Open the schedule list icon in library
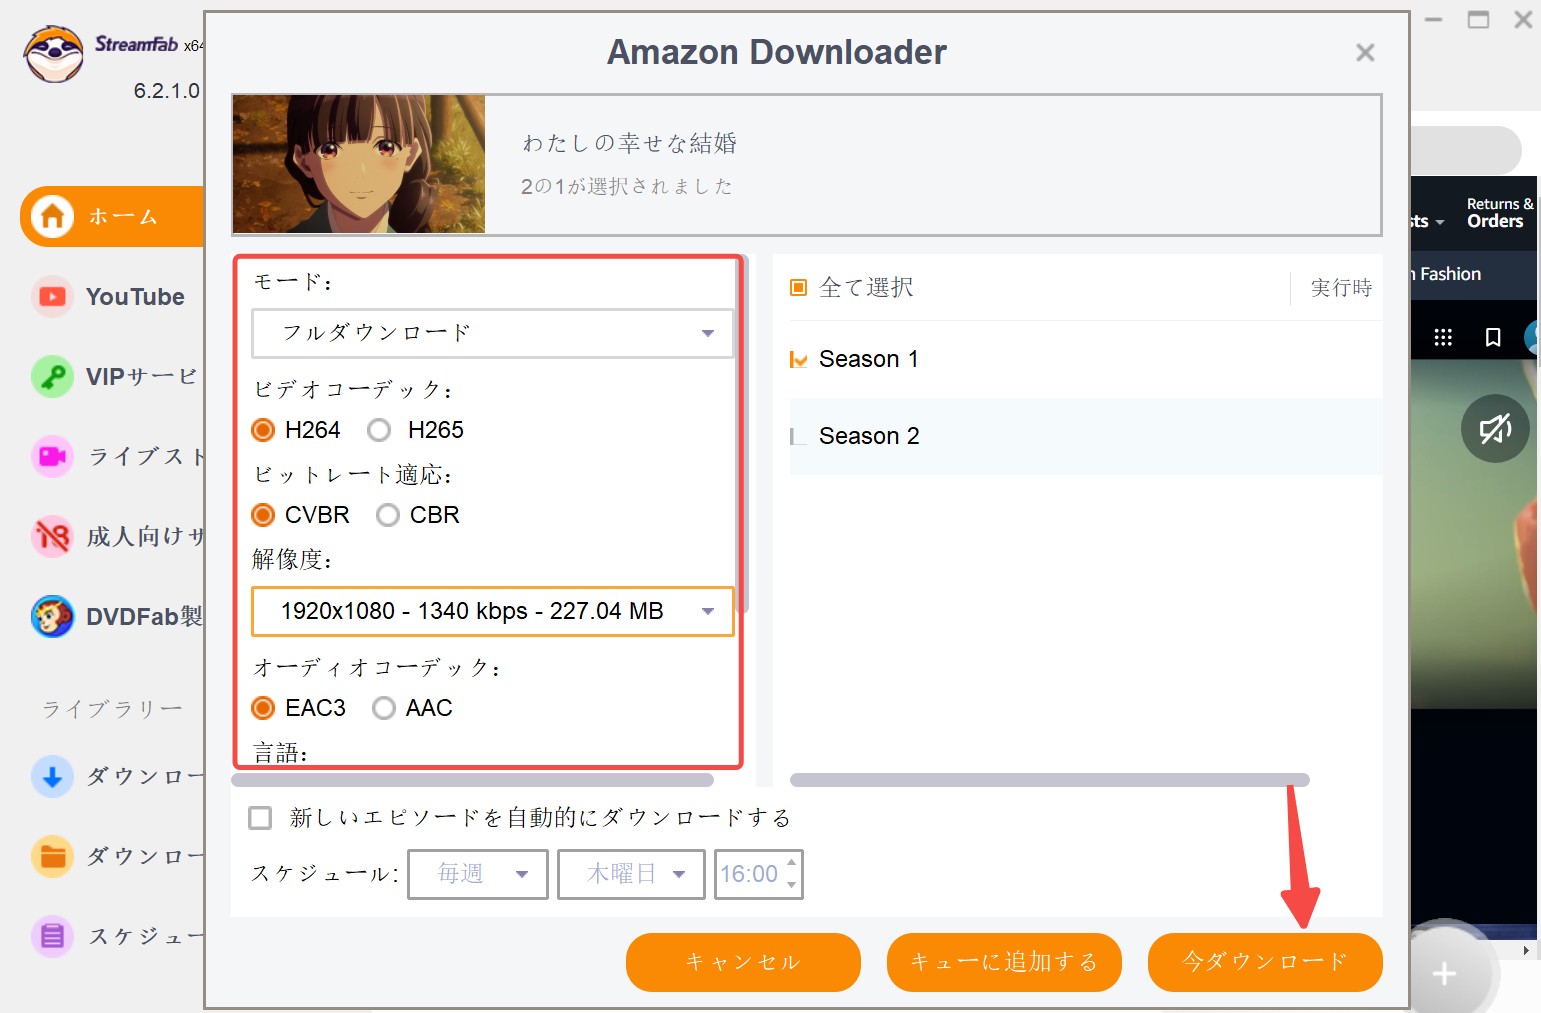The image size is (1541, 1013). pos(52,937)
